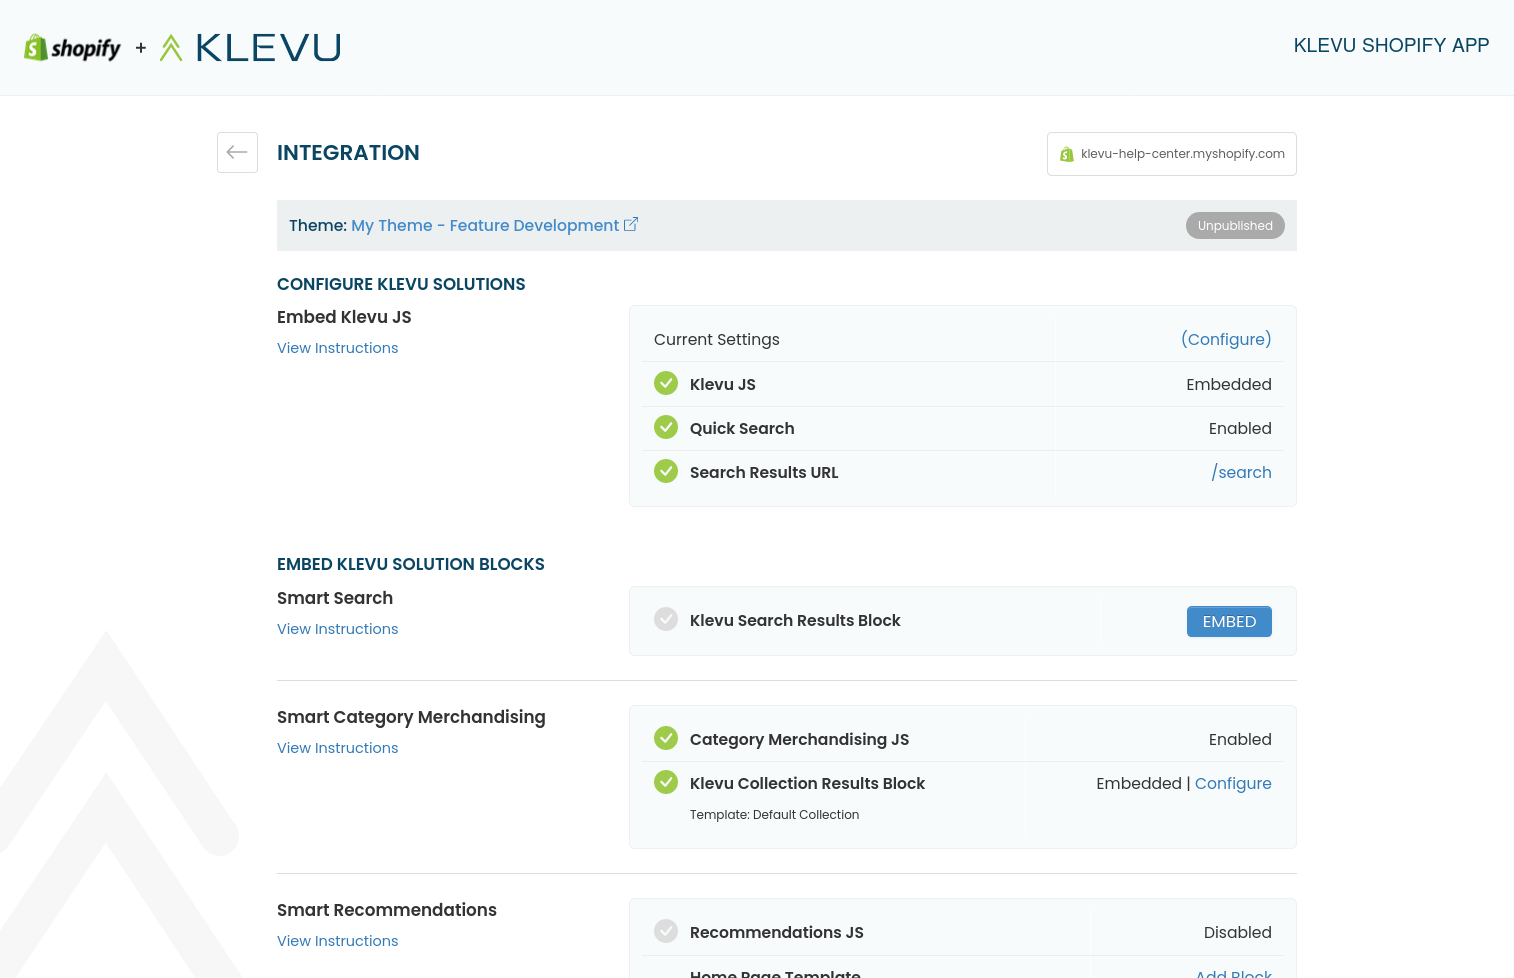Click the Search Results URL label
Viewport: 1514px width, 978px height.
pos(764,472)
